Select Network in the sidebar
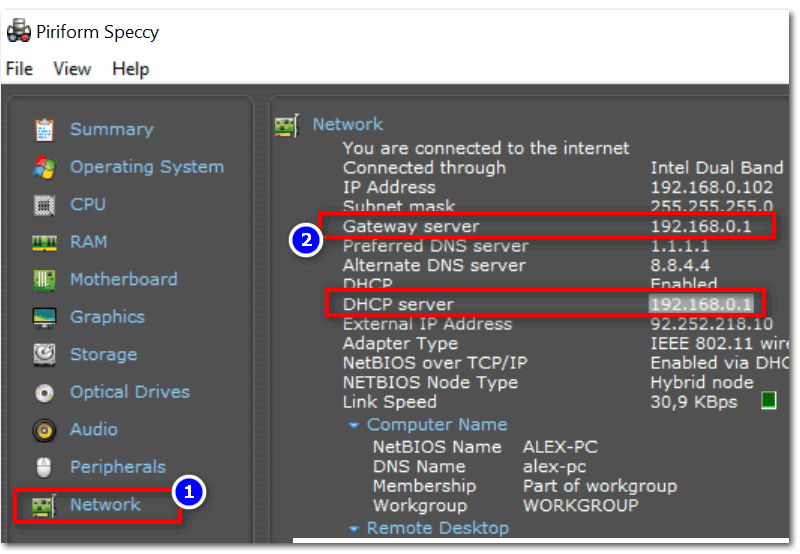Image resolution: width=800 pixels, height=554 pixels. point(105,505)
